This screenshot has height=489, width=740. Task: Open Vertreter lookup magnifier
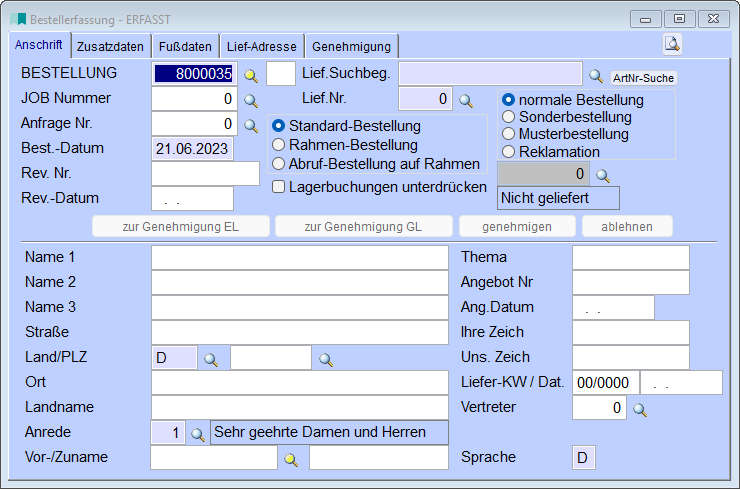pos(639,409)
